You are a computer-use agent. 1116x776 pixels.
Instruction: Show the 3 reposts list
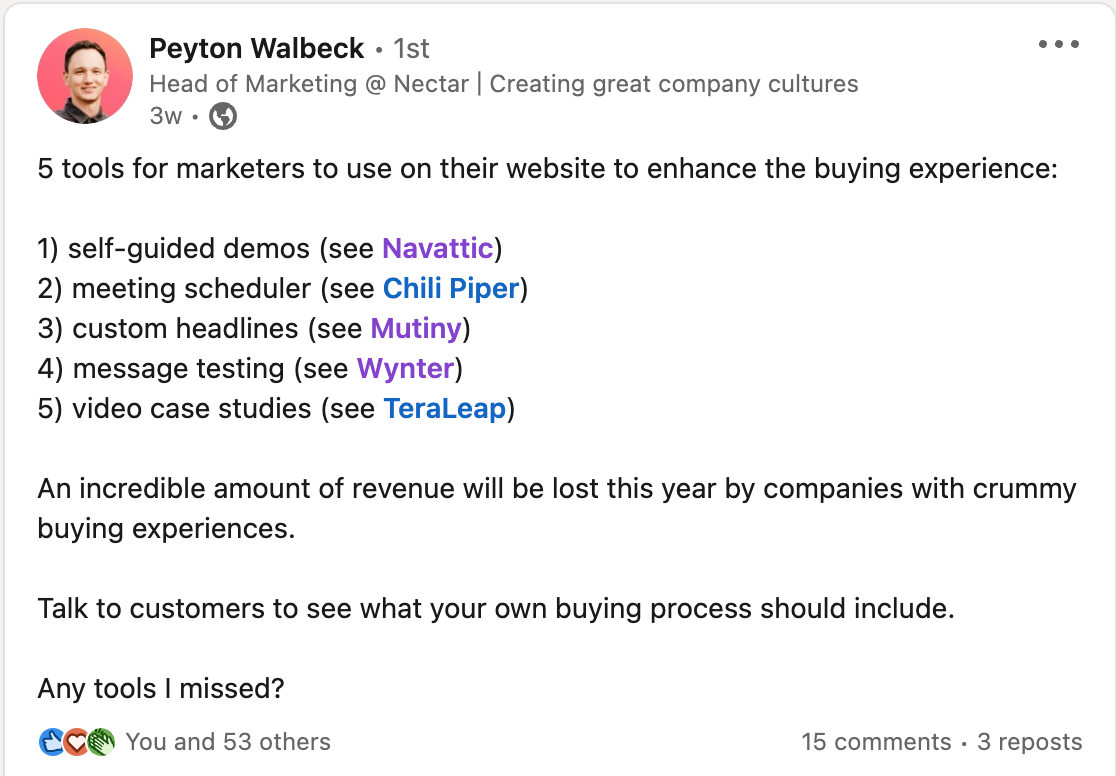[1029, 742]
